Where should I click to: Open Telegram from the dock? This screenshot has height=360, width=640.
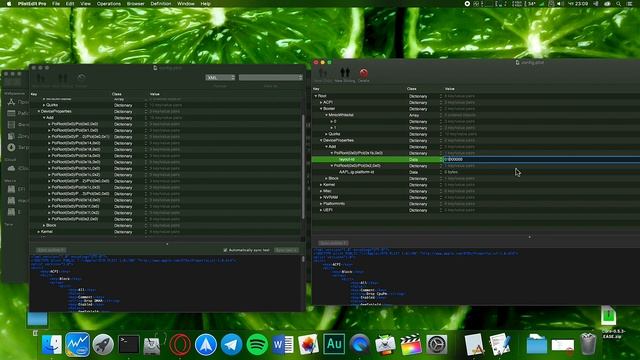[x=231, y=344]
